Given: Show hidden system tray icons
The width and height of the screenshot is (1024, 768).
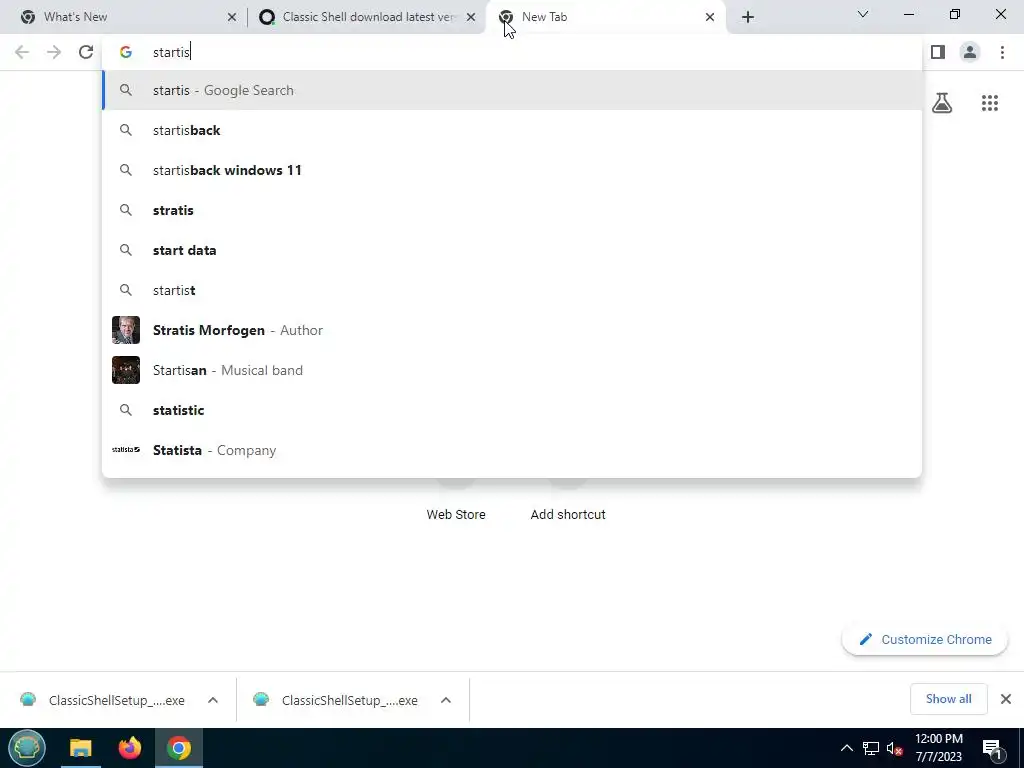Looking at the screenshot, I should pos(846,748).
